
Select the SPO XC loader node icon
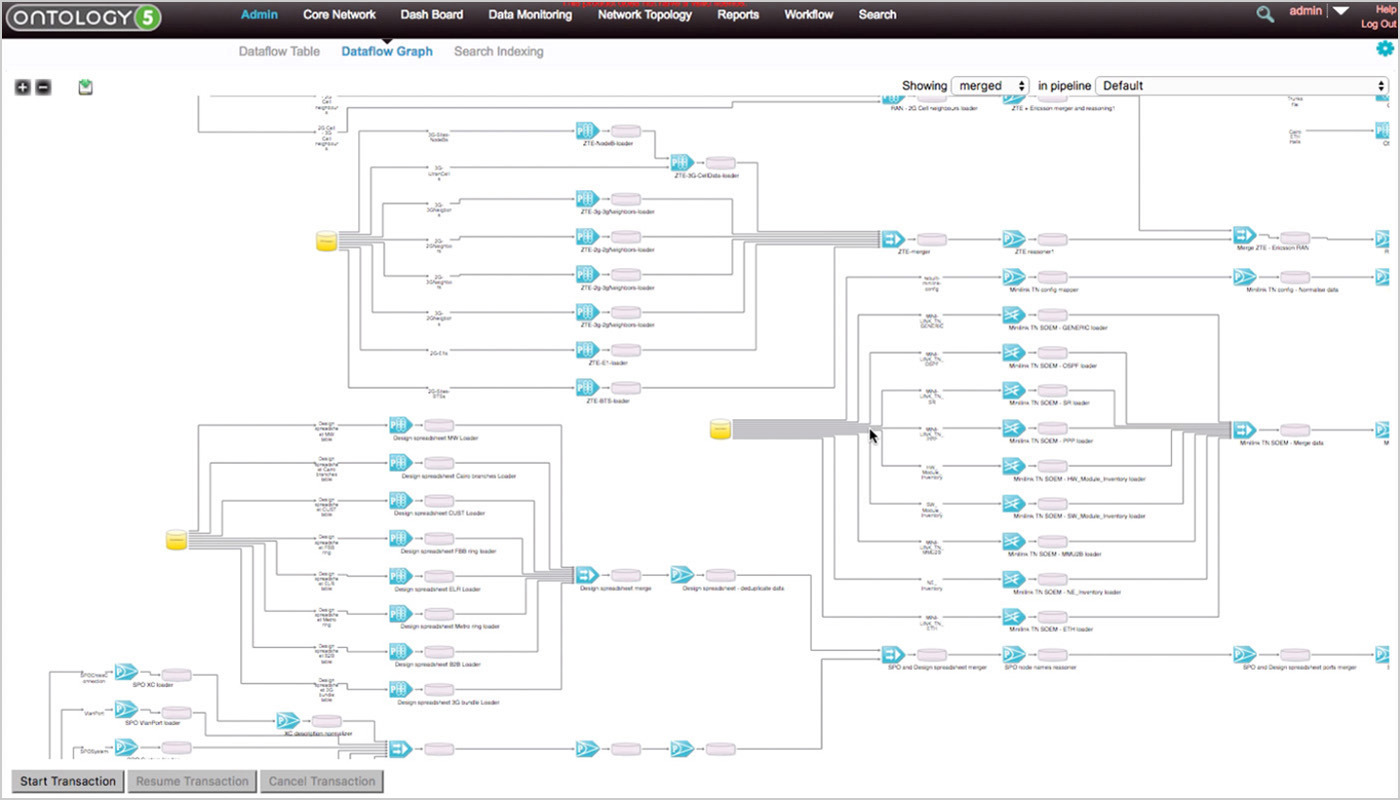[x=126, y=671]
